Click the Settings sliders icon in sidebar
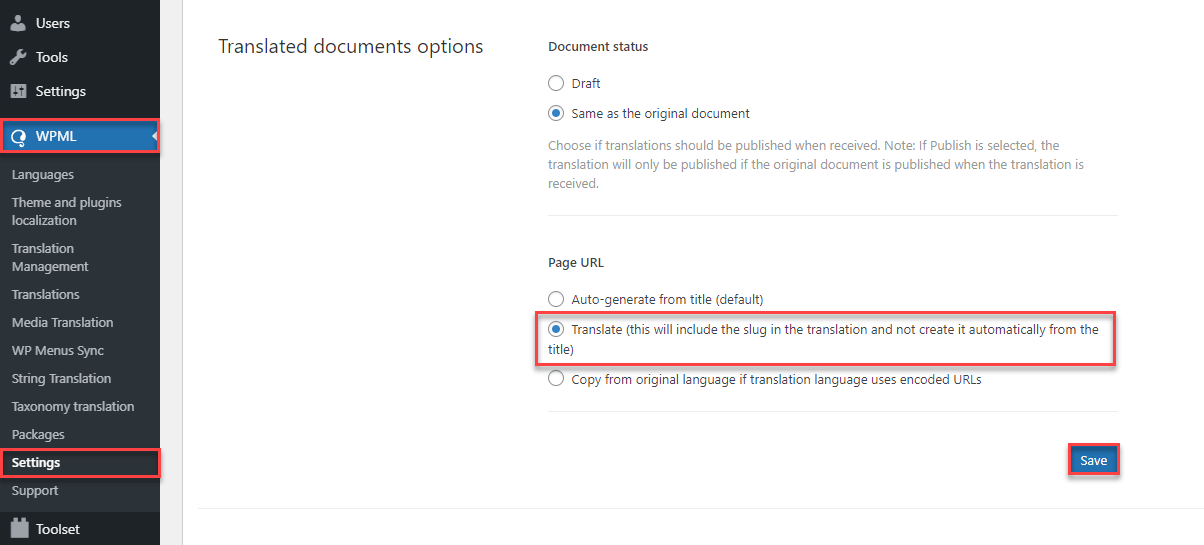Image resolution: width=1204 pixels, height=545 pixels. pos(18,91)
